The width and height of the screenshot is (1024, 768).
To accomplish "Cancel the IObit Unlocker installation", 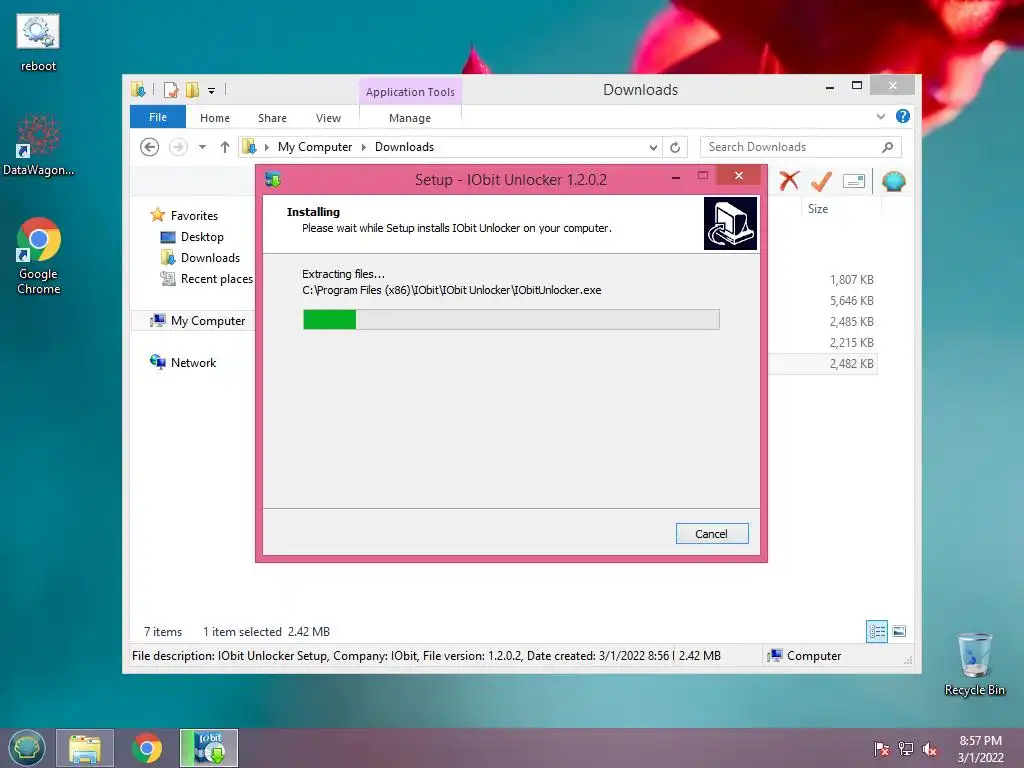I will (x=712, y=534).
